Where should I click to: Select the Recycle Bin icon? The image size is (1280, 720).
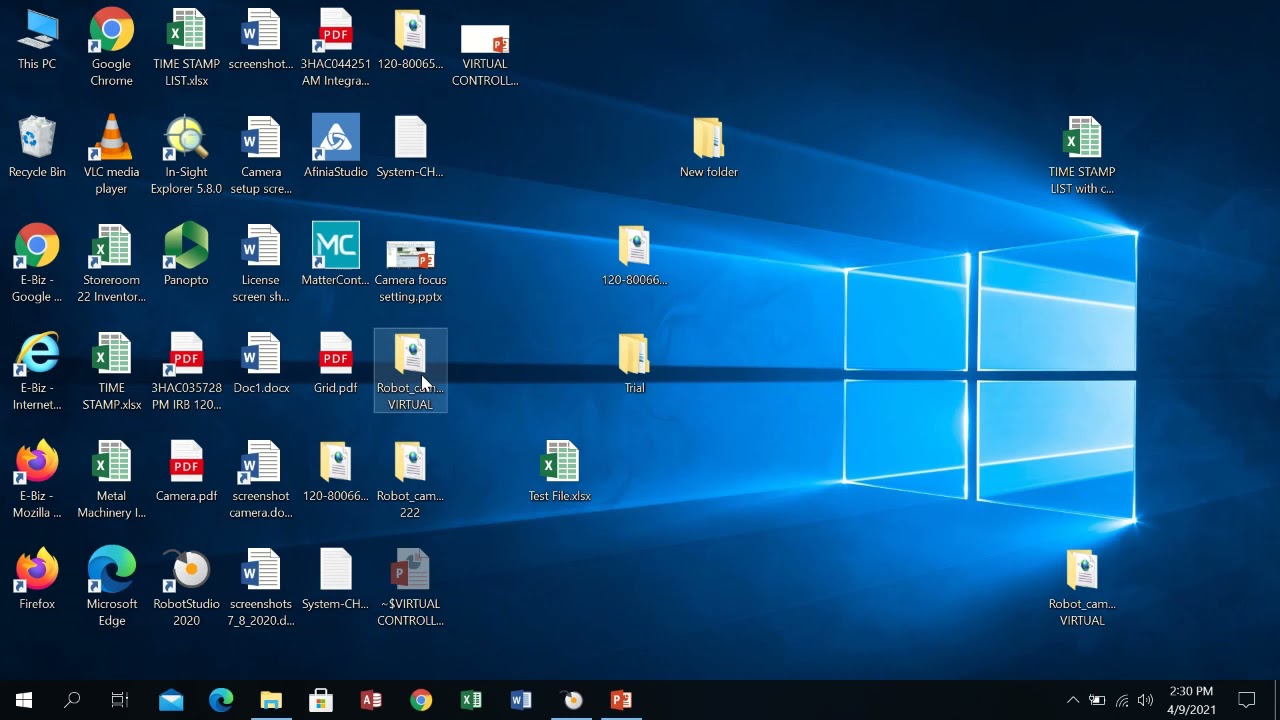tap(37, 147)
